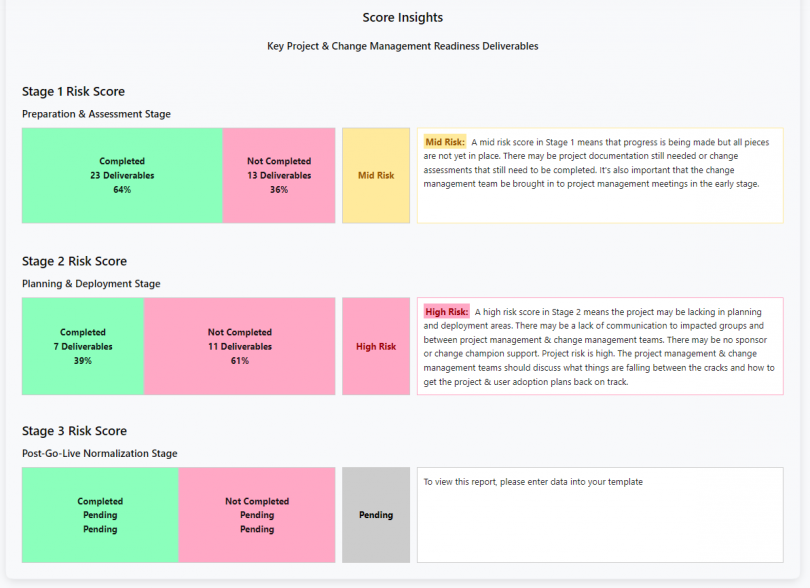Click the Score Insights title
This screenshot has width=810, height=588.
403,18
